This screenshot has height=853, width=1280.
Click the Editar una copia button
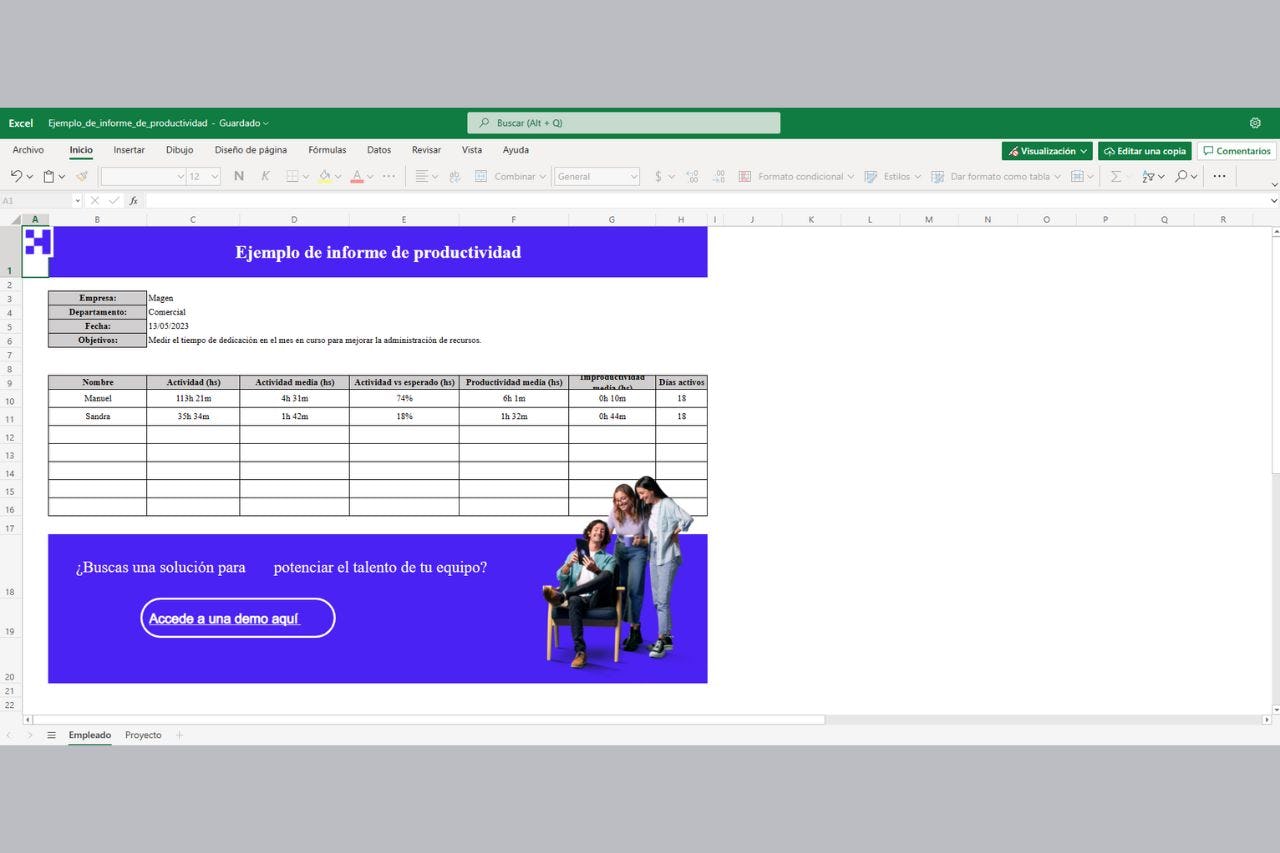pos(1144,150)
